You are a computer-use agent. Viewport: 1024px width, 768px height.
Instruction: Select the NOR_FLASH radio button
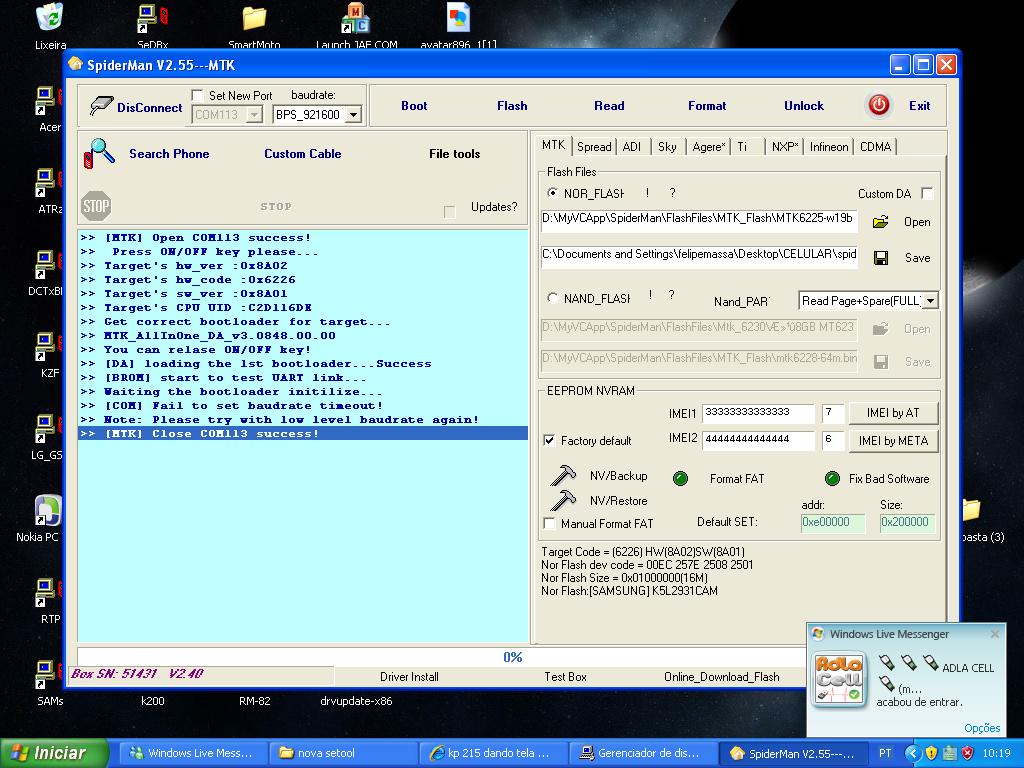coord(552,193)
